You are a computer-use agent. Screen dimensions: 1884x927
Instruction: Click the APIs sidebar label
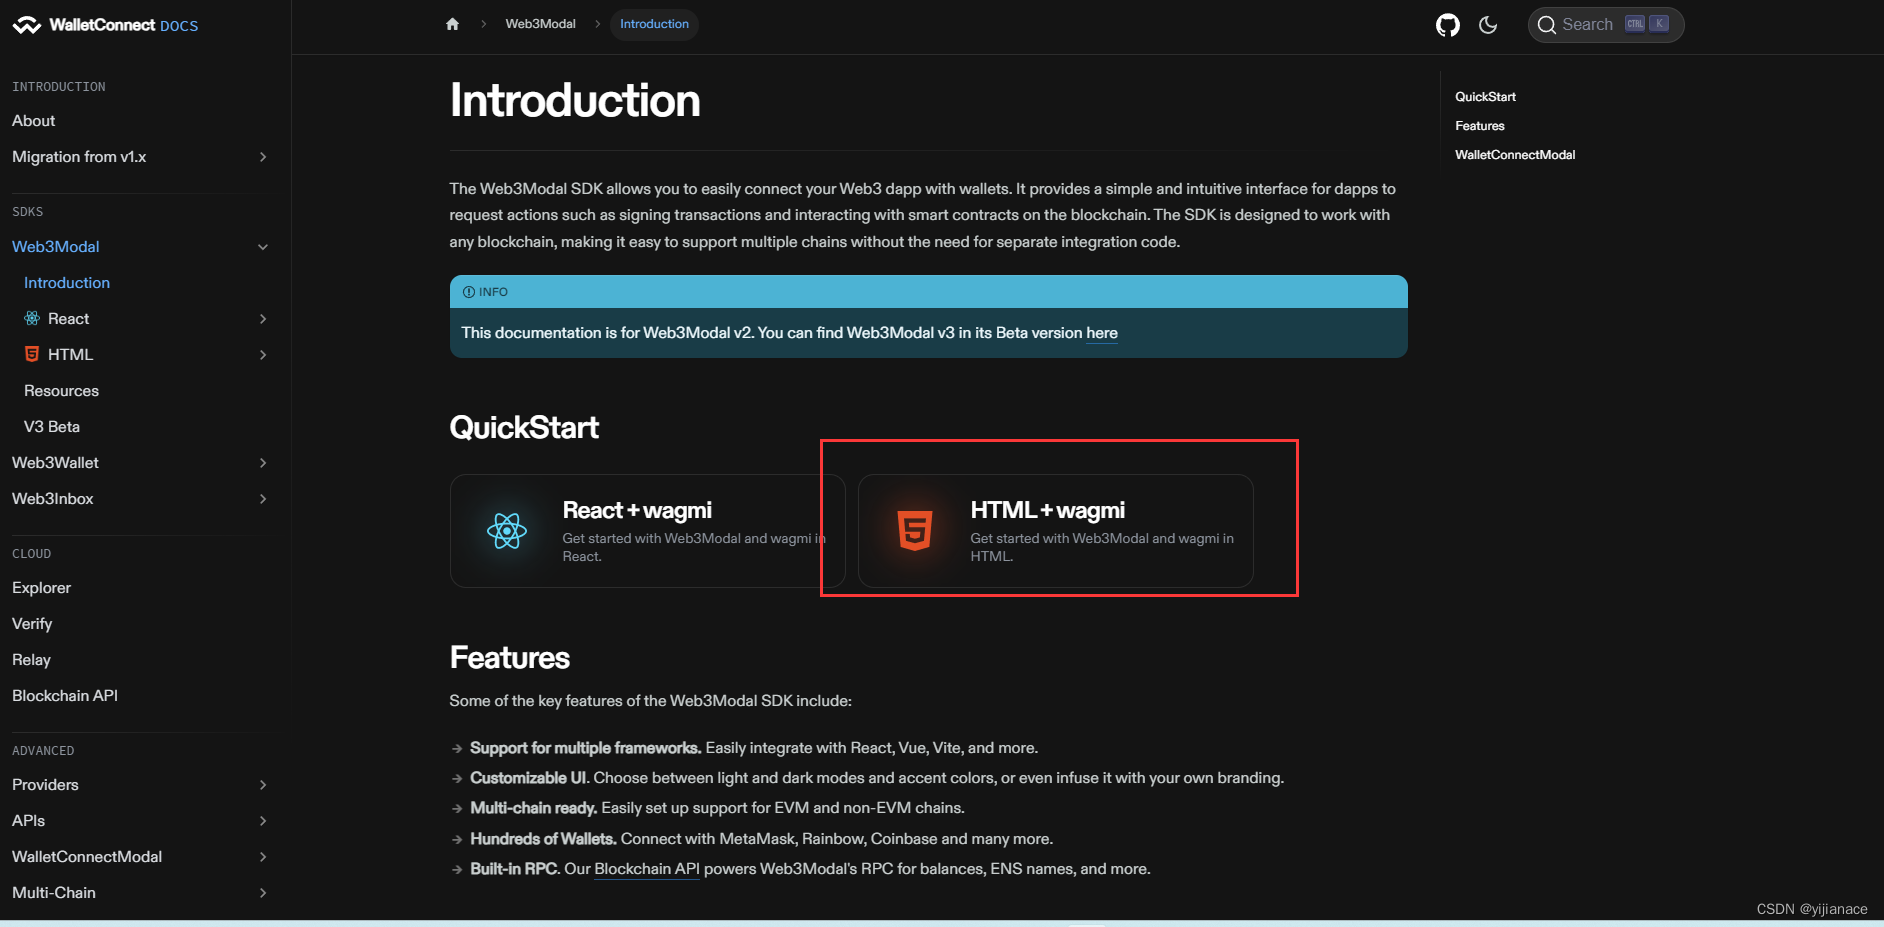(x=28, y=821)
